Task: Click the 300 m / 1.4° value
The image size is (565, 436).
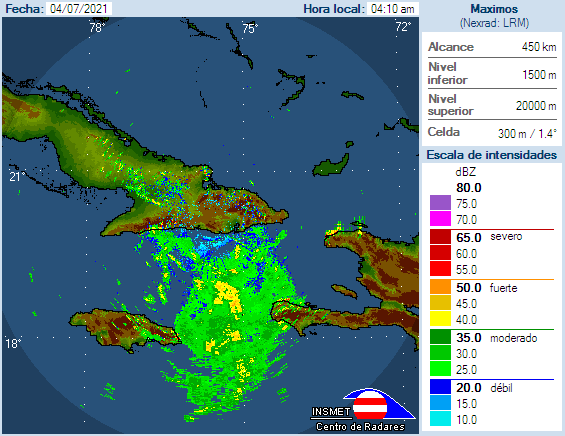Action: pyautogui.click(x=528, y=134)
